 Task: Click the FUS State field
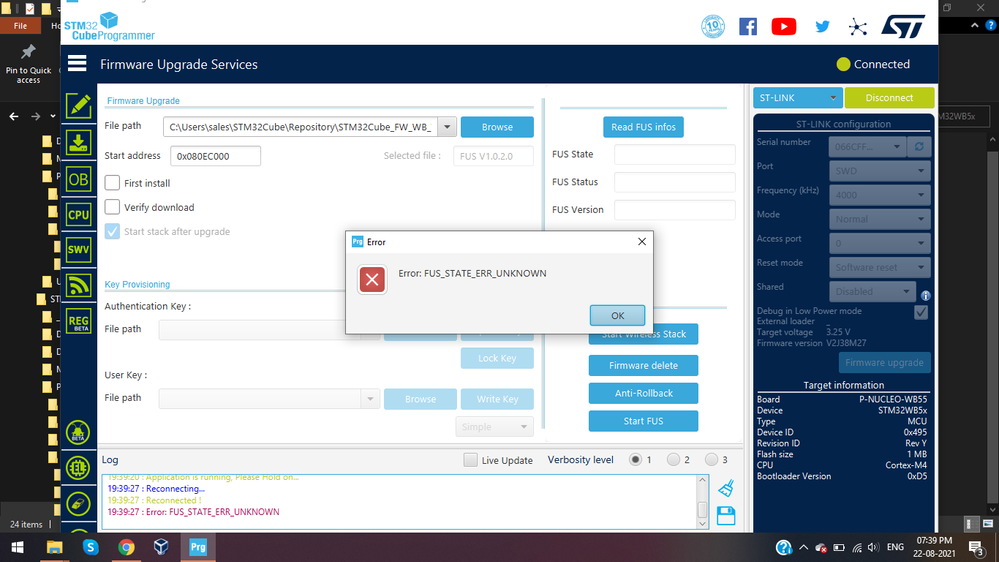pyautogui.click(x=675, y=154)
